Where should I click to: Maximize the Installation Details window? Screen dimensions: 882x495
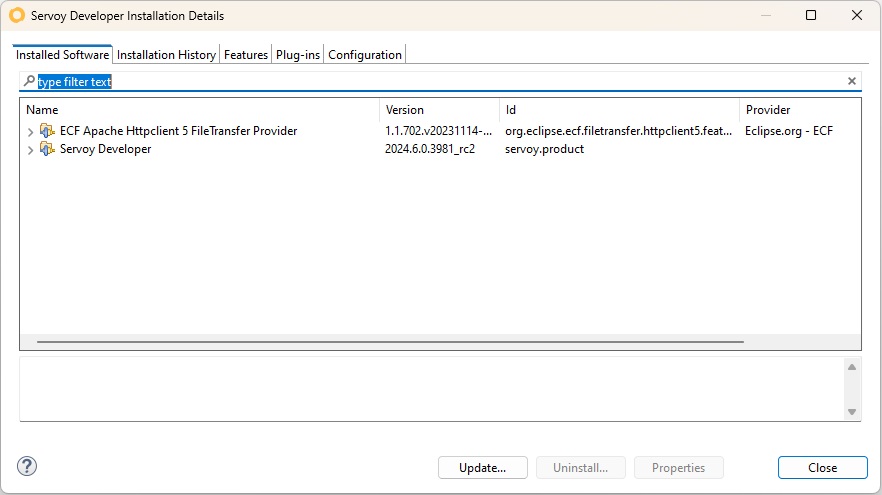click(x=811, y=15)
